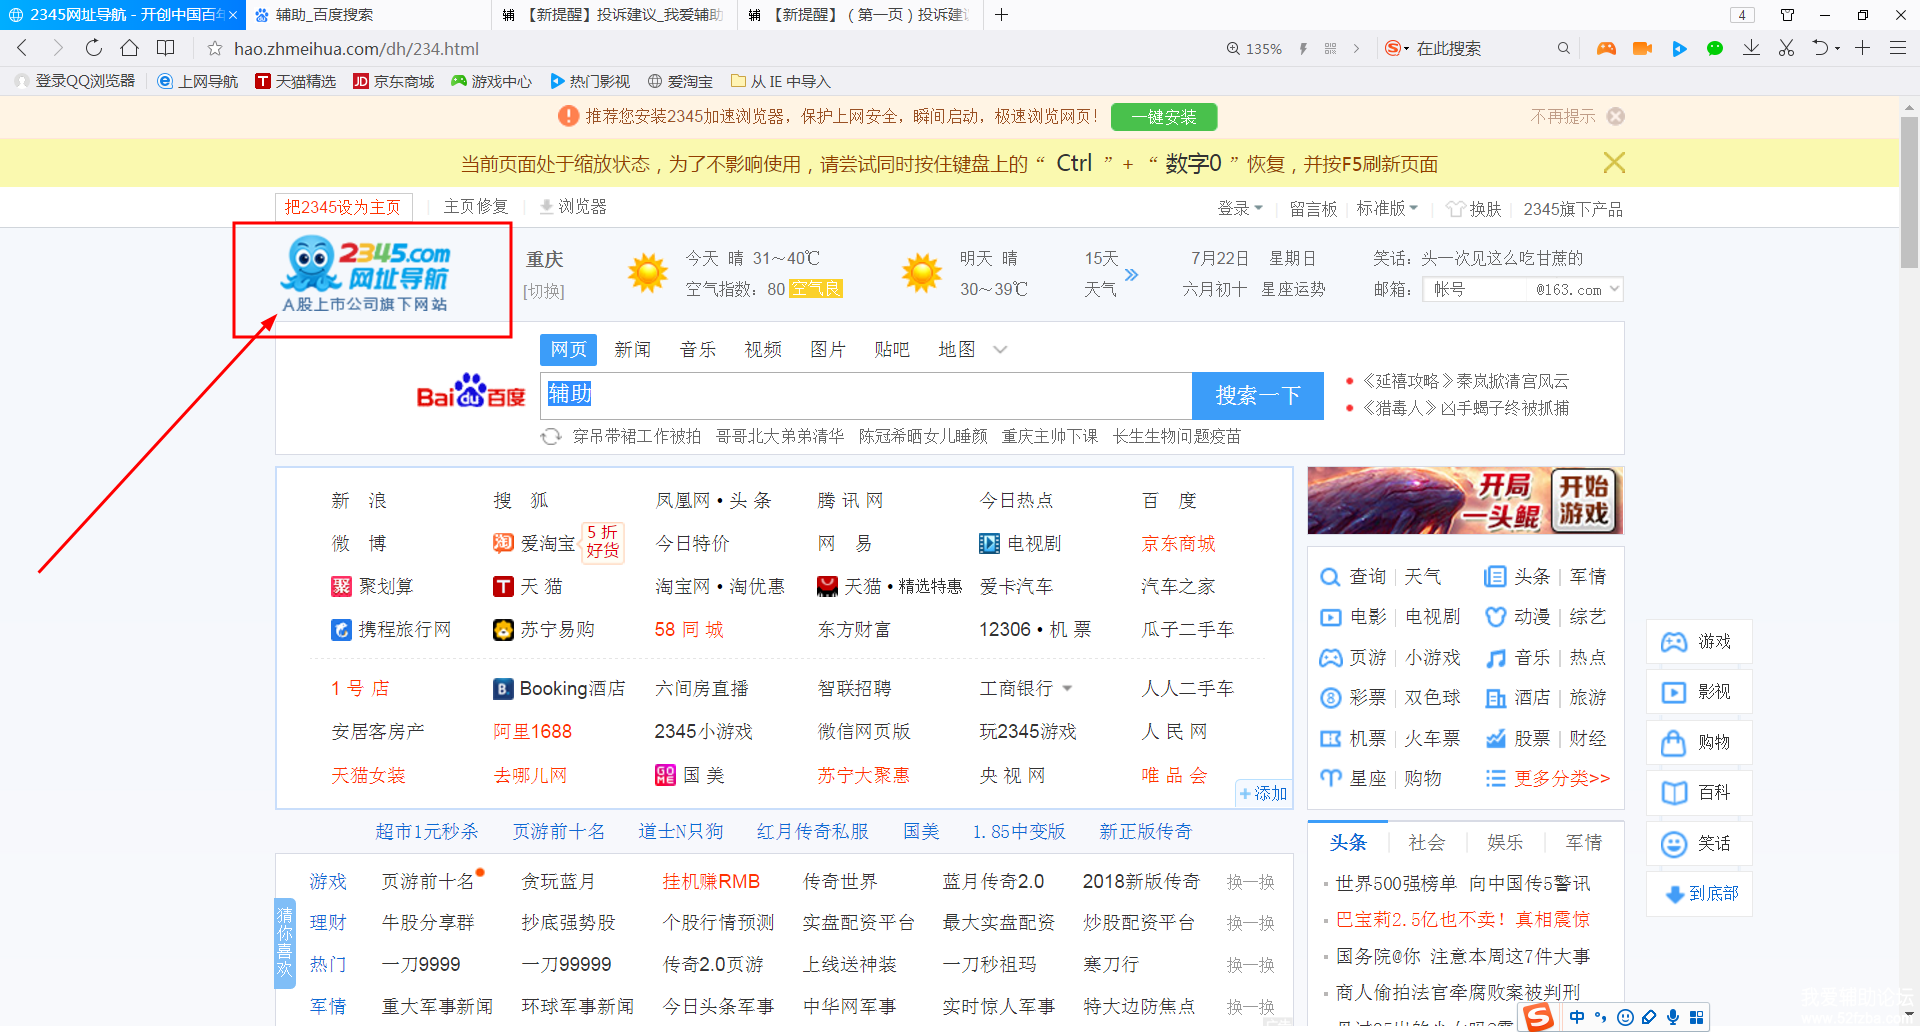The width and height of the screenshot is (1920, 1032).
Task: Open the undo dropdown arrow in browser toolbar
Action: point(1837,48)
